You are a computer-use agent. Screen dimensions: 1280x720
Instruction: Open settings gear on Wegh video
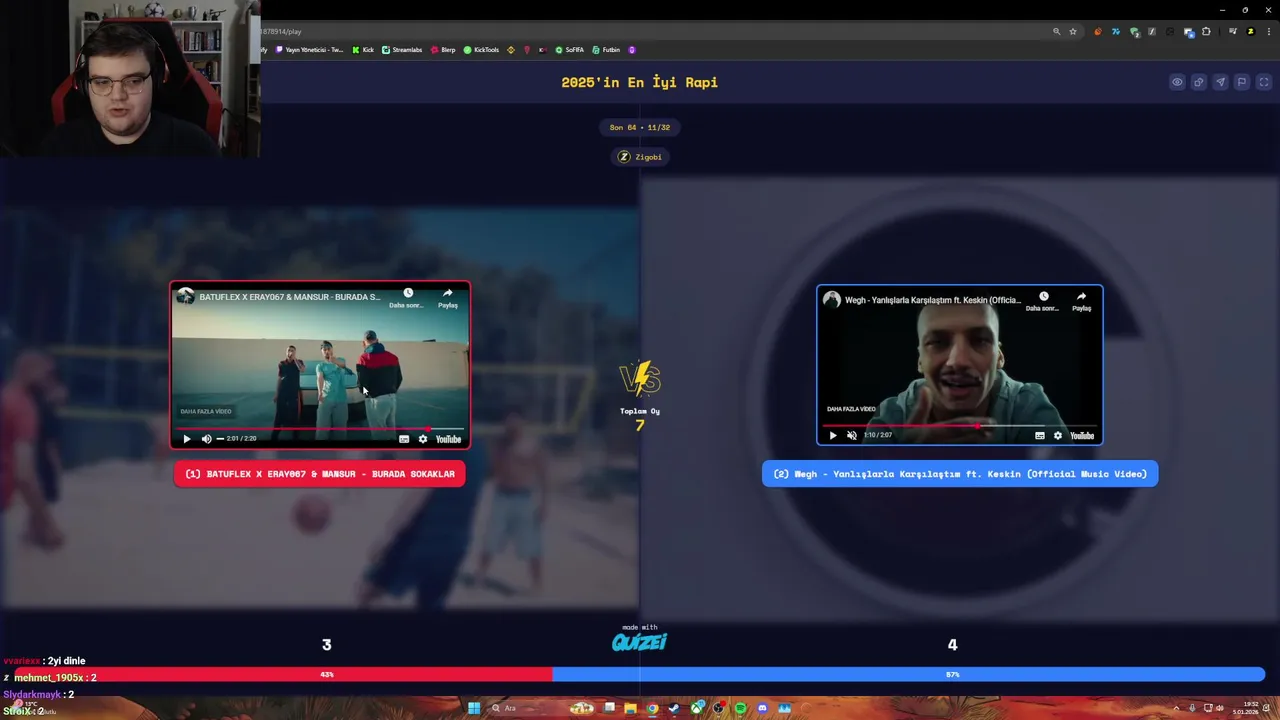[x=1058, y=435]
